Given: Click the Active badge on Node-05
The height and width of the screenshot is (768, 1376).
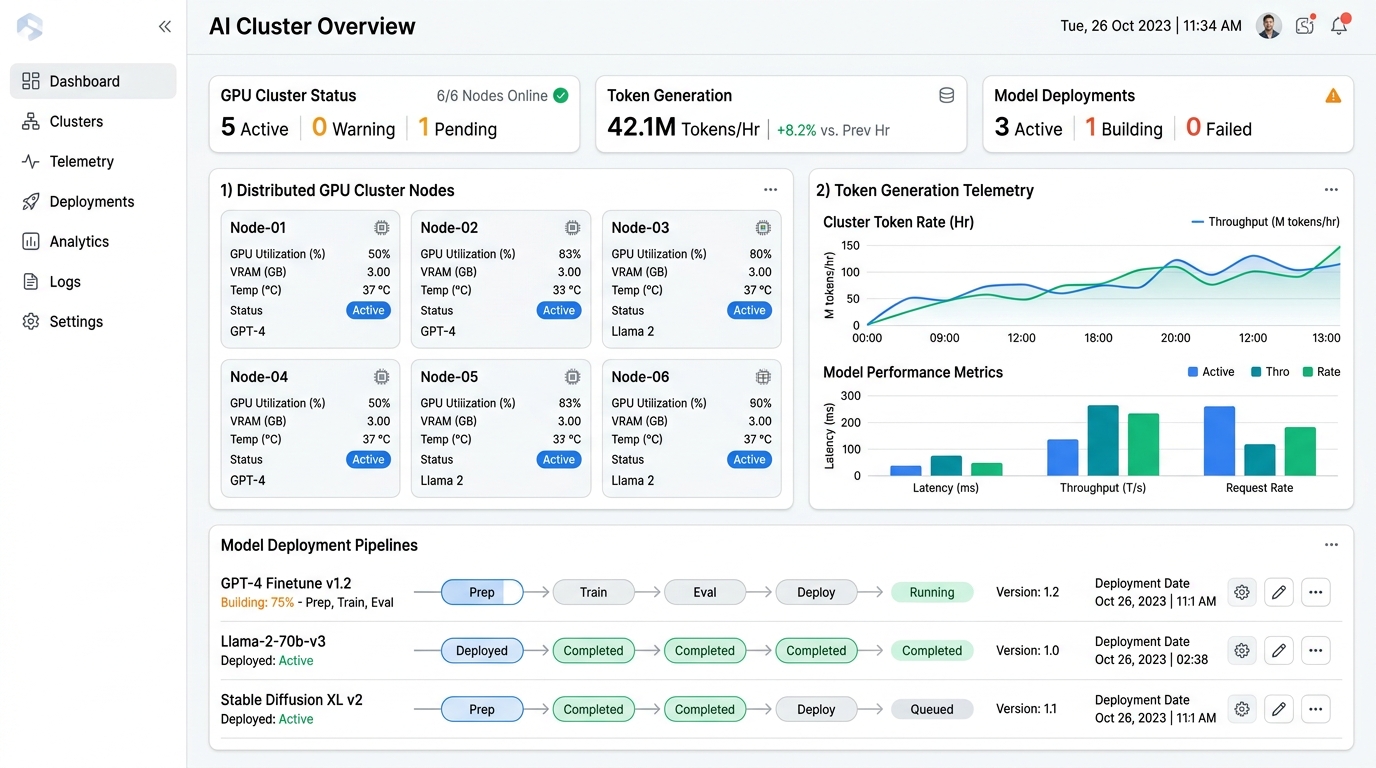Looking at the screenshot, I should point(559,459).
